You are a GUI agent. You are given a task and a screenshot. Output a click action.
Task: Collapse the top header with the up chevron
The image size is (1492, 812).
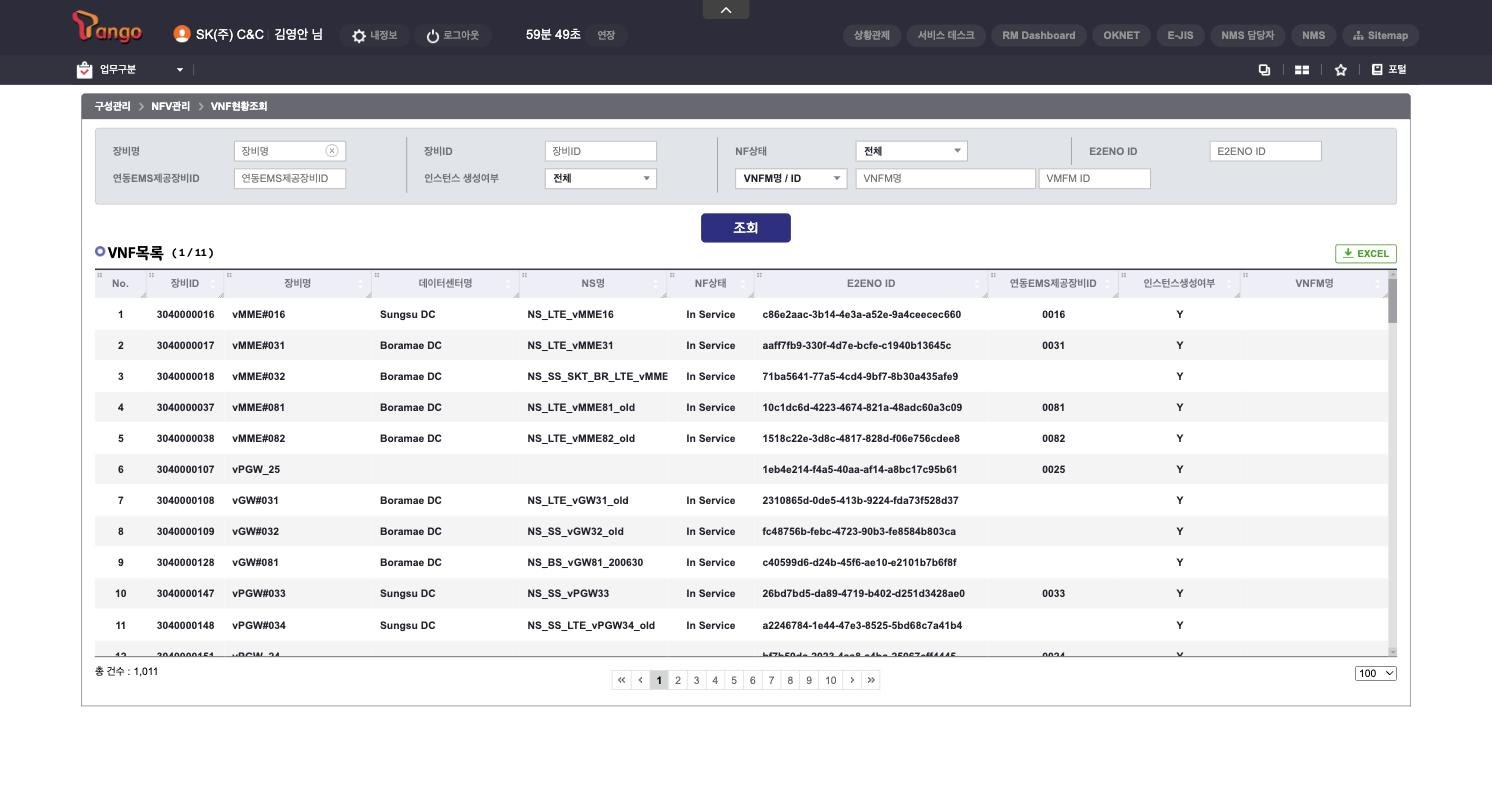726,10
